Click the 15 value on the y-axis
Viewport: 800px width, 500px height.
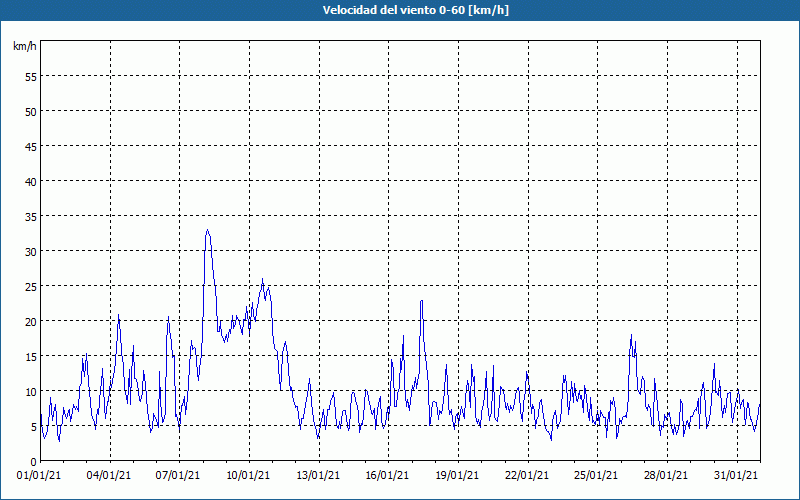click(x=31, y=357)
